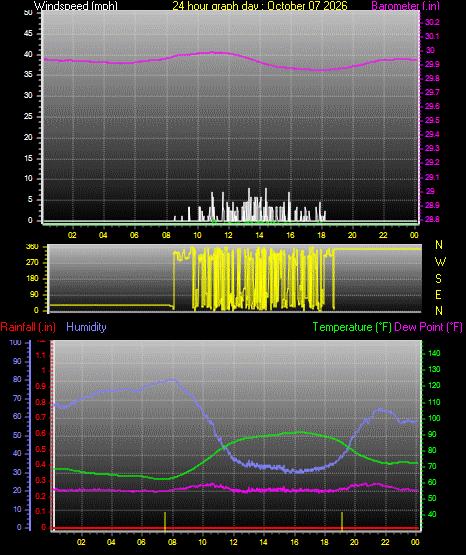
Task: Click 110 on the green temperature axis
Action: [434, 402]
